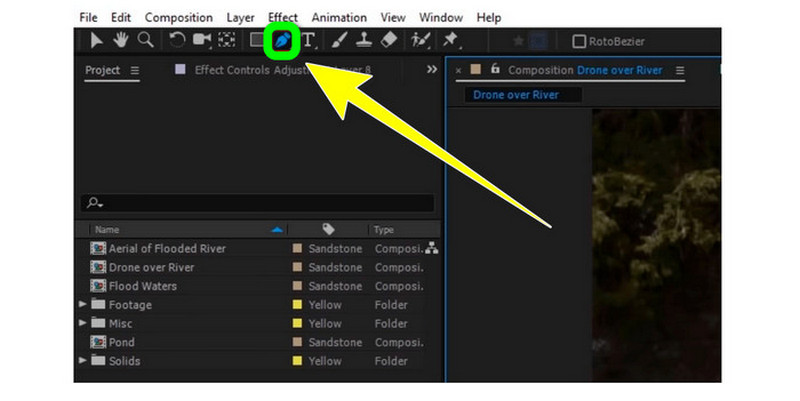Expand the Footage folder
800x401 pixels.
point(83,304)
